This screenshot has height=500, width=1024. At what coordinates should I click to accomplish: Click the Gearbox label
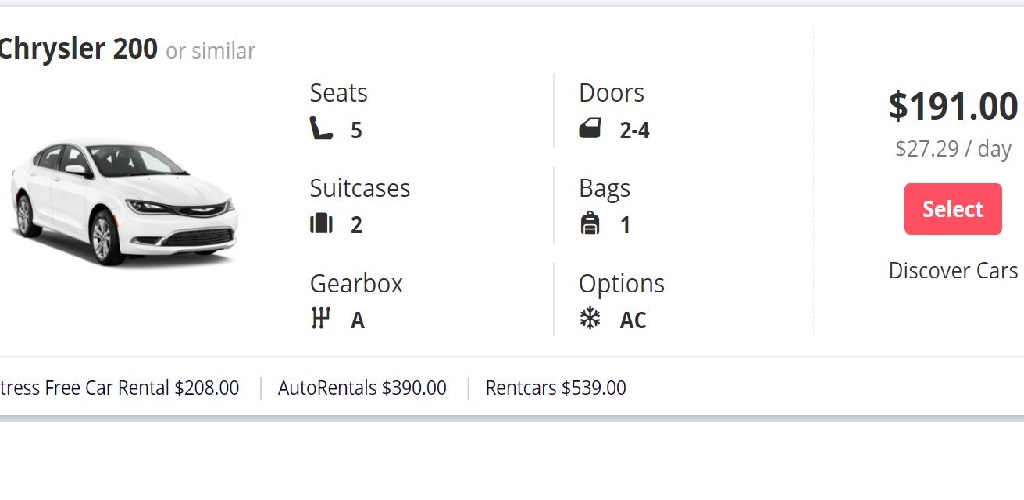356,283
